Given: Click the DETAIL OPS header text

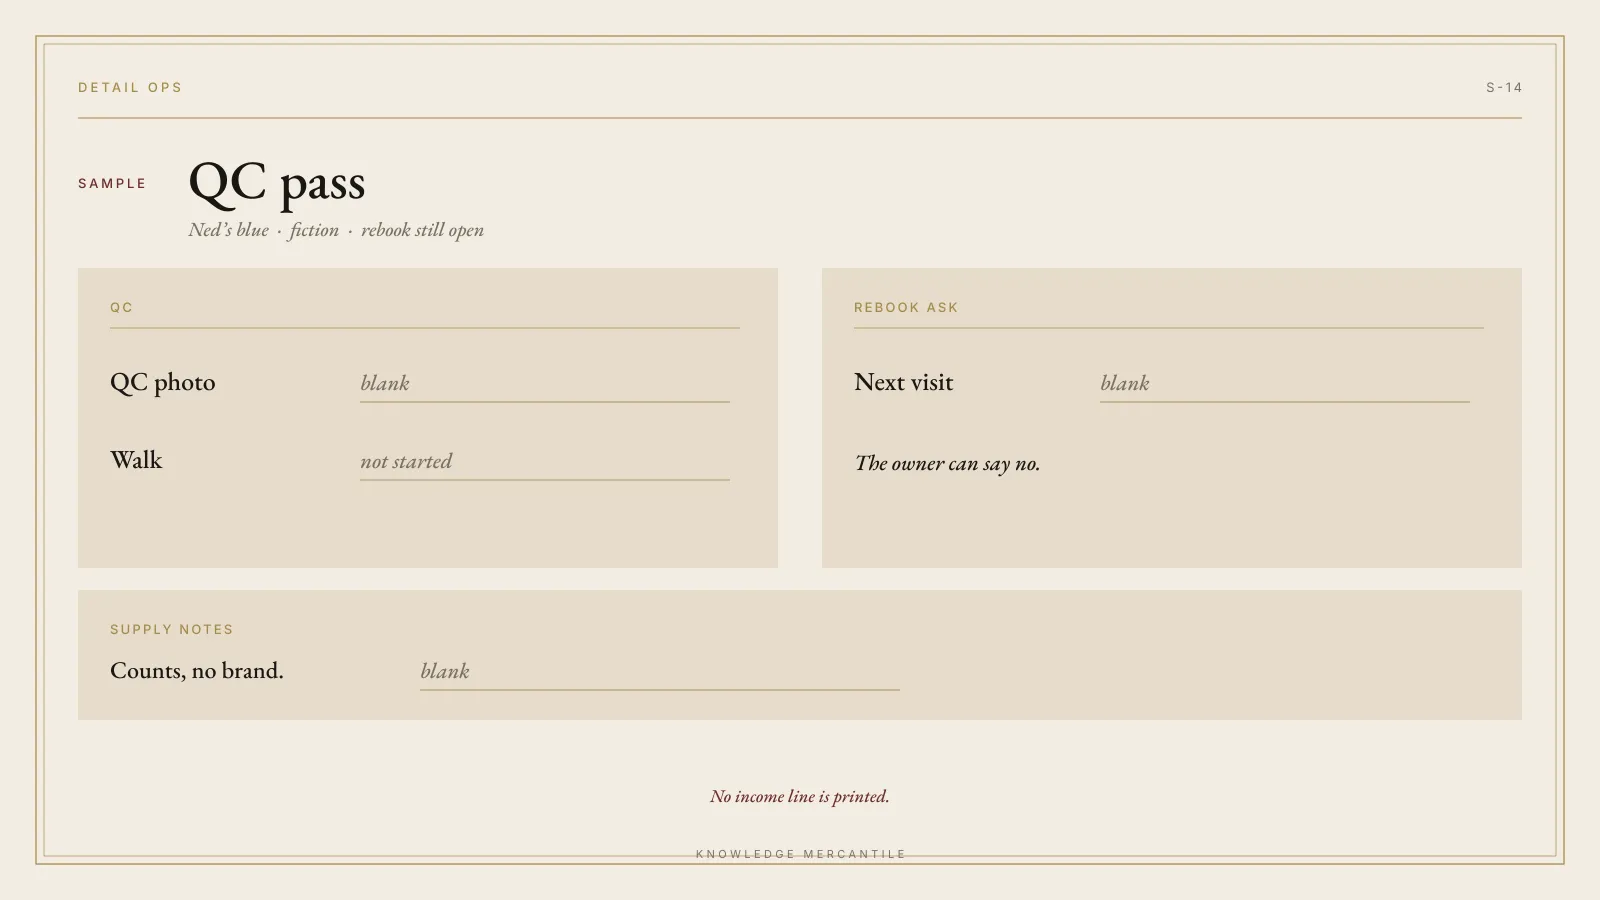Looking at the screenshot, I should coord(130,87).
